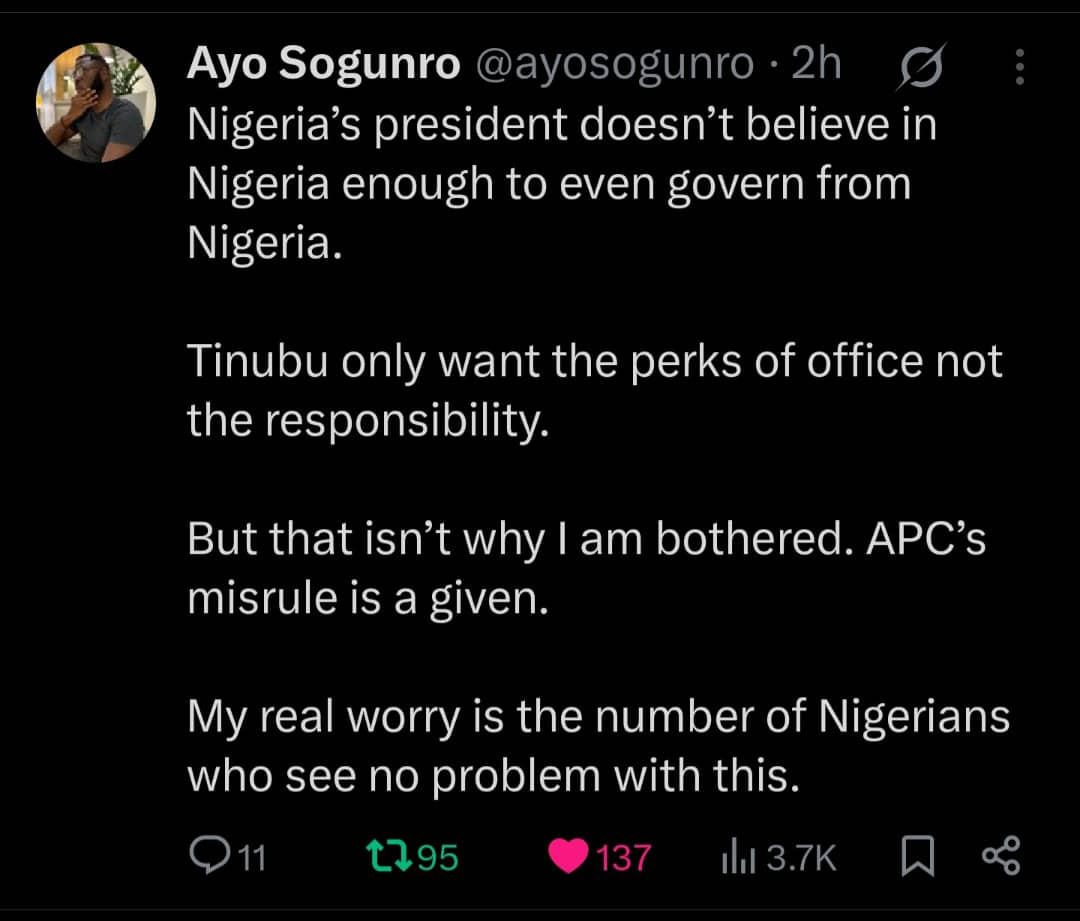This screenshot has height=921, width=1080.
Task: Open Ayo Sogunro's profile picture
Action: click(x=96, y=102)
